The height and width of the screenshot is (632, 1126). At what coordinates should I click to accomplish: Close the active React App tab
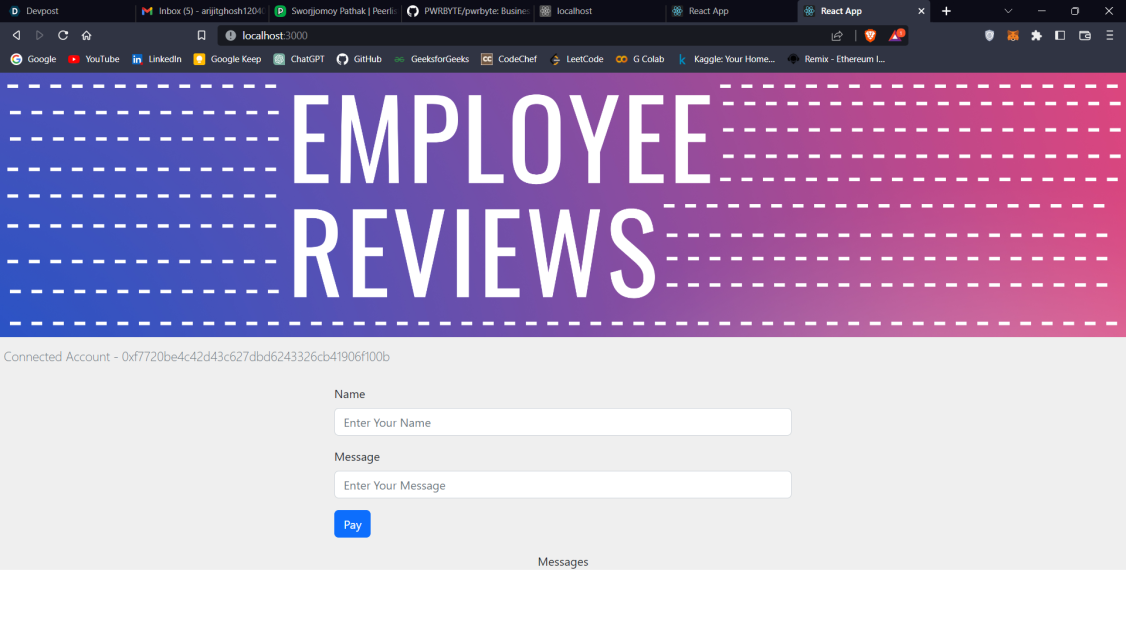tap(921, 11)
